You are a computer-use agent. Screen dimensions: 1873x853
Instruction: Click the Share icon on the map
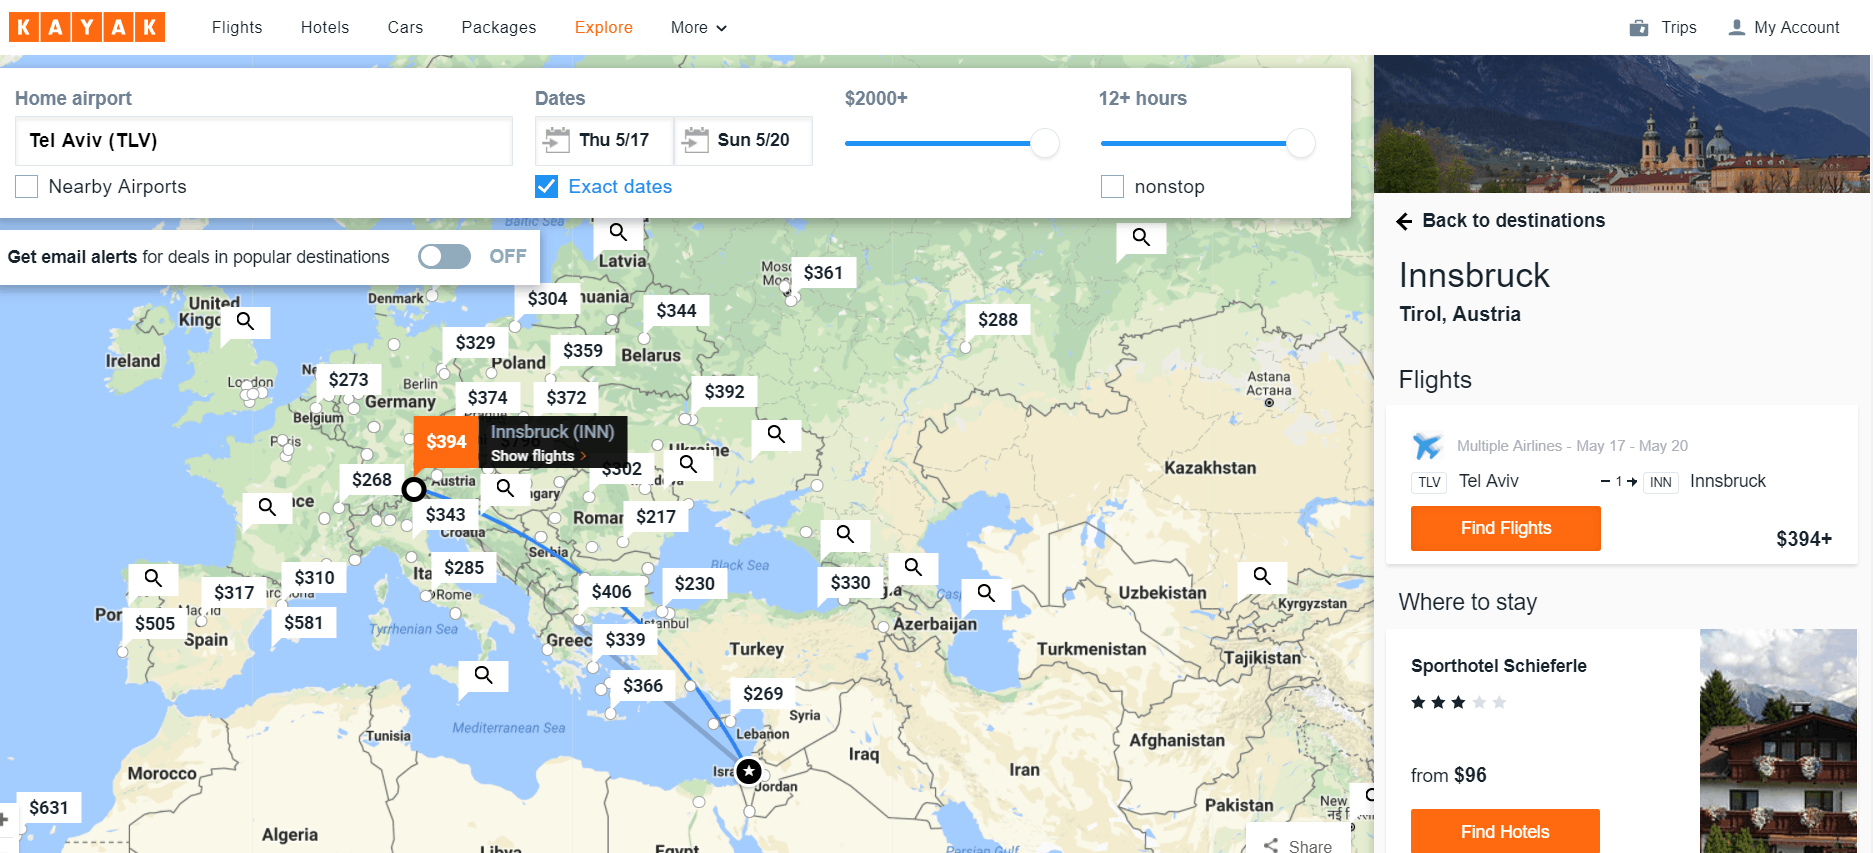click(x=1271, y=846)
